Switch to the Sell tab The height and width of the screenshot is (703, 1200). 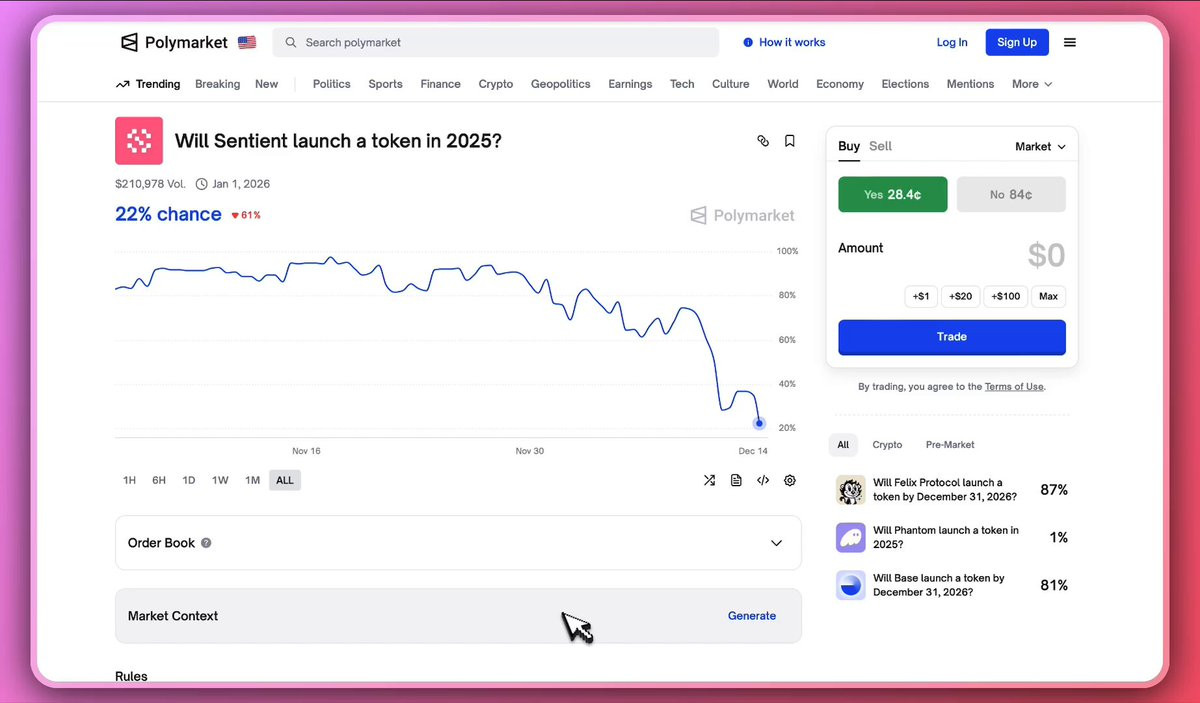tap(880, 146)
